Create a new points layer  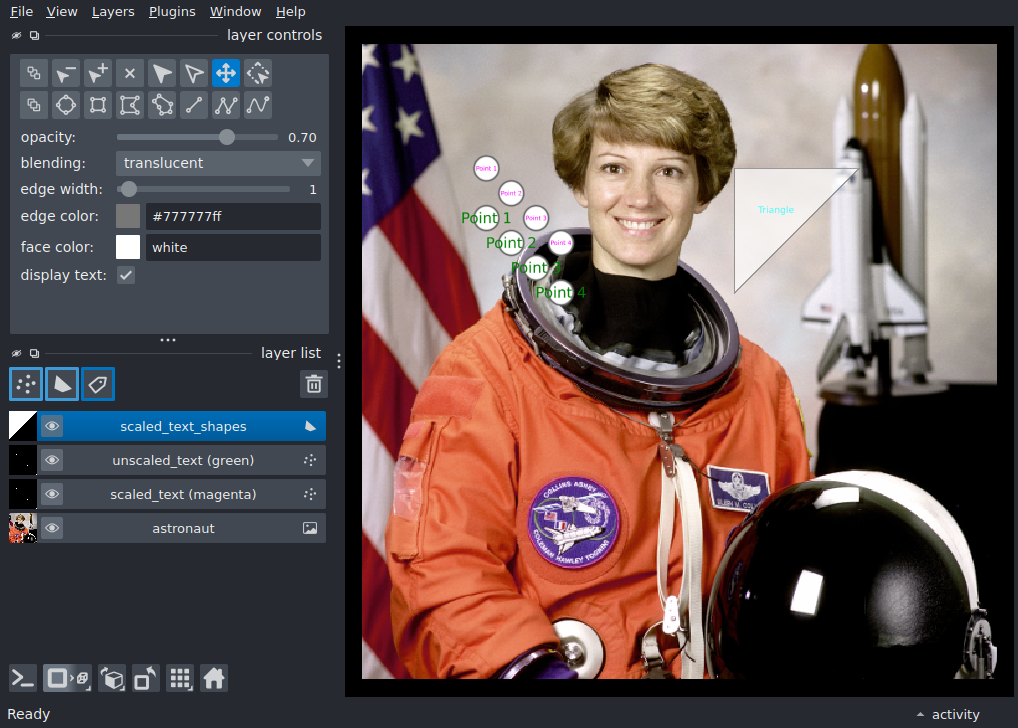point(26,384)
